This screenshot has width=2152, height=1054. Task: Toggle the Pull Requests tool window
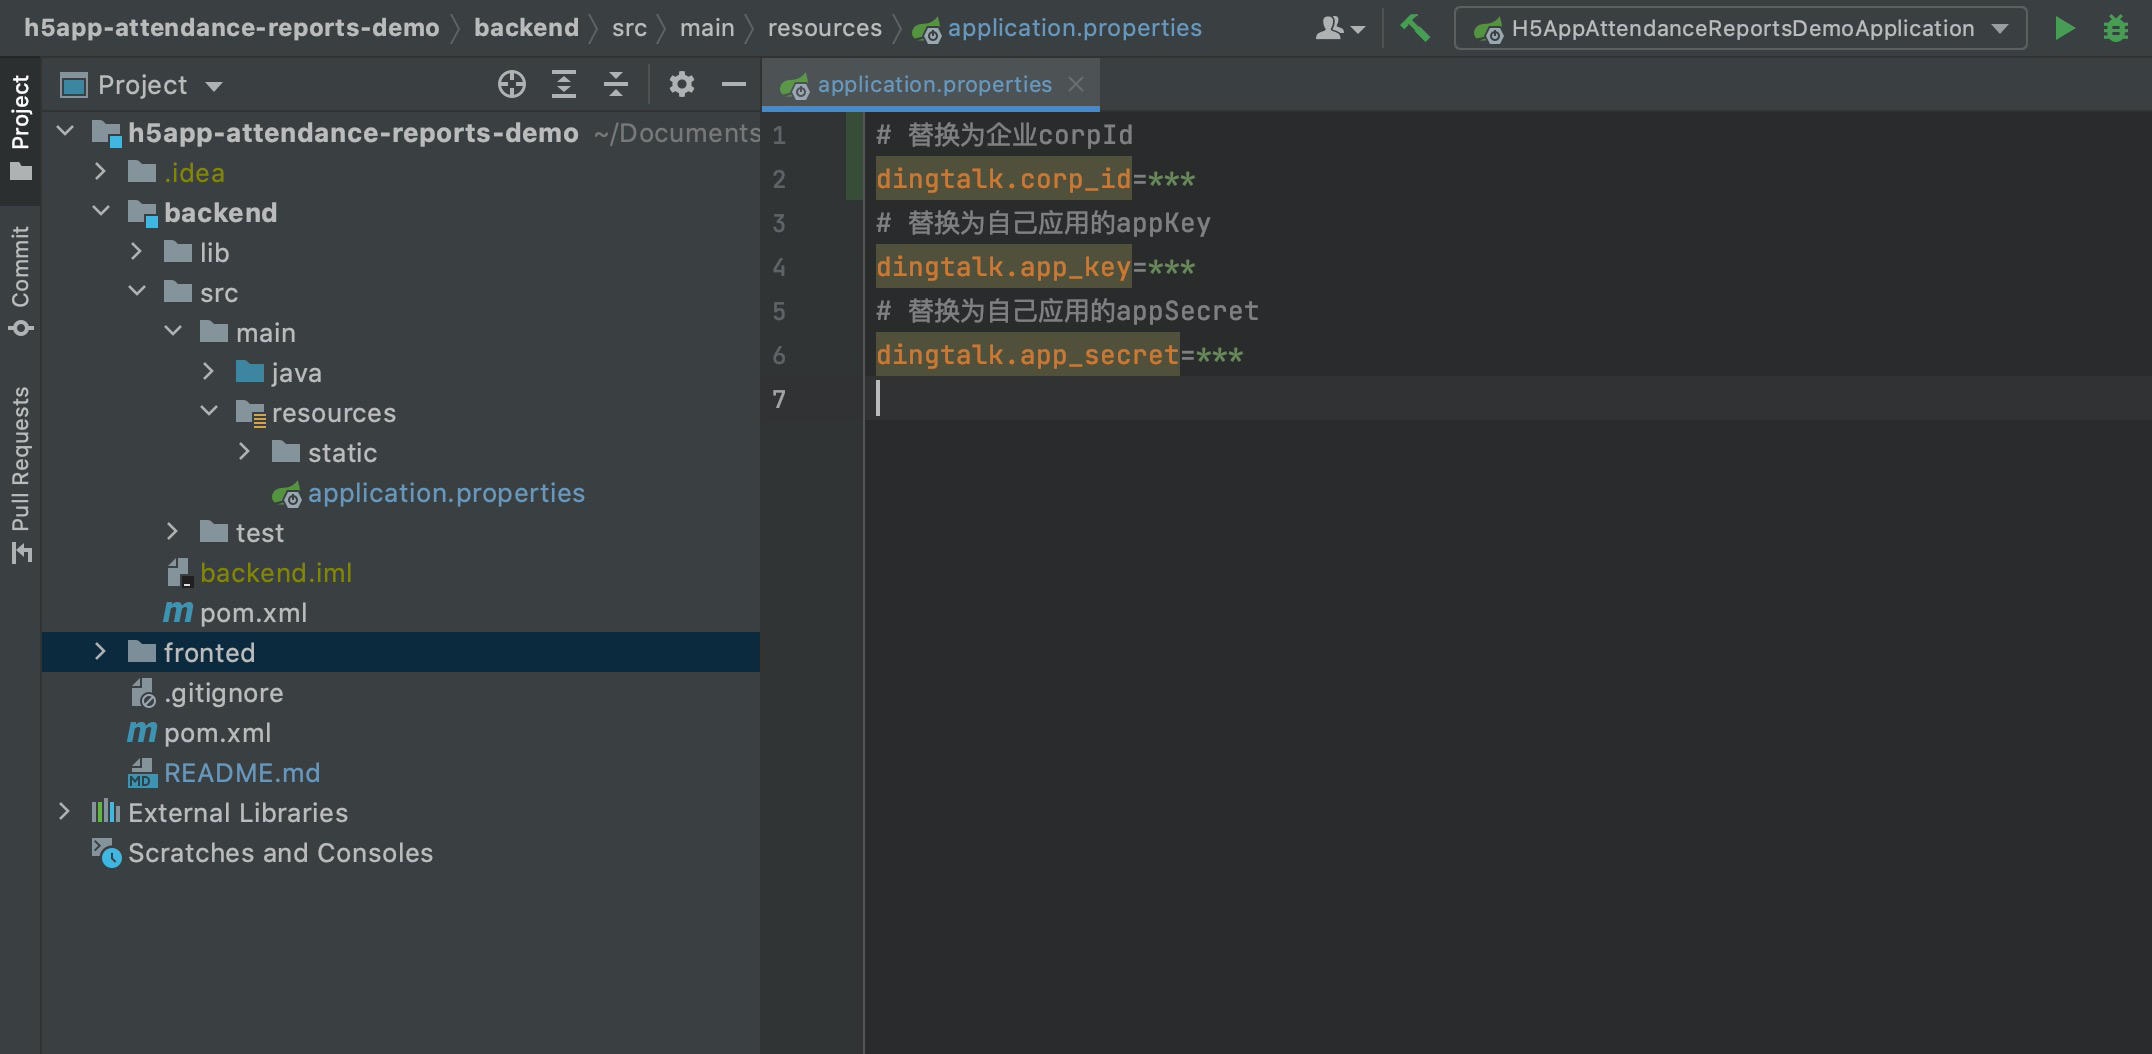[x=20, y=470]
